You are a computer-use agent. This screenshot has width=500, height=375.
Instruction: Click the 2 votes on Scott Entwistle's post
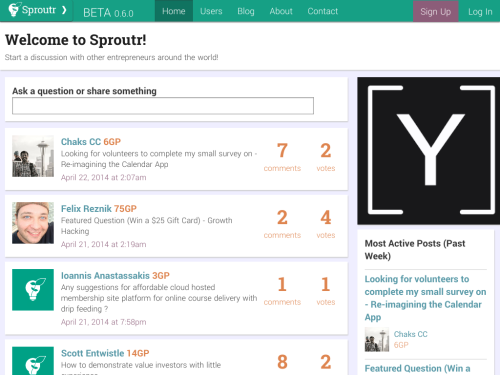click(326, 362)
